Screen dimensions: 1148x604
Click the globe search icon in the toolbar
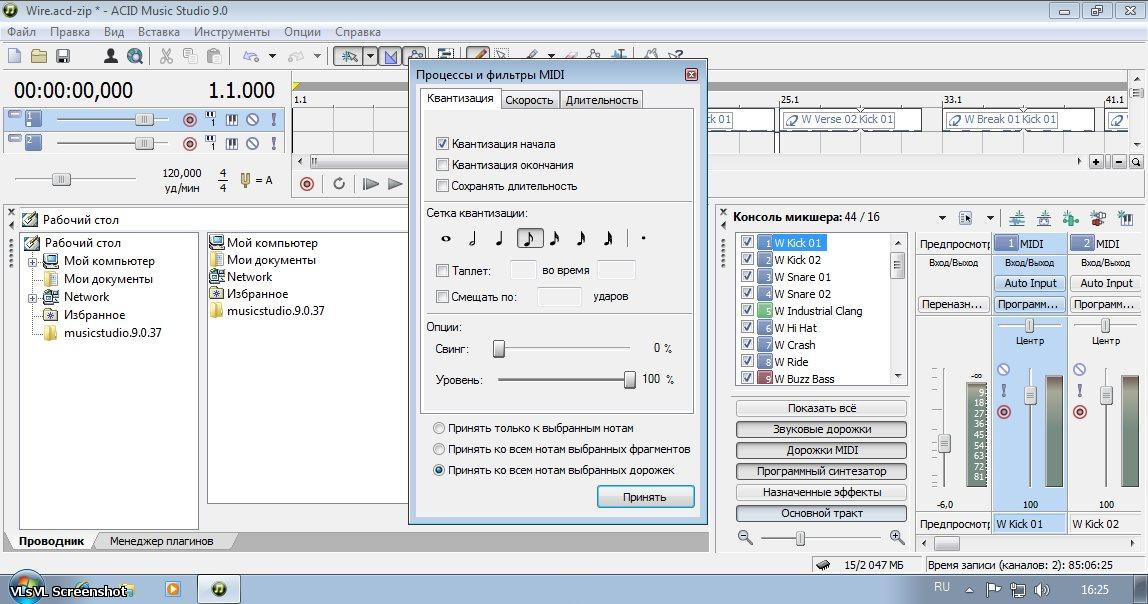click(x=135, y=56)
